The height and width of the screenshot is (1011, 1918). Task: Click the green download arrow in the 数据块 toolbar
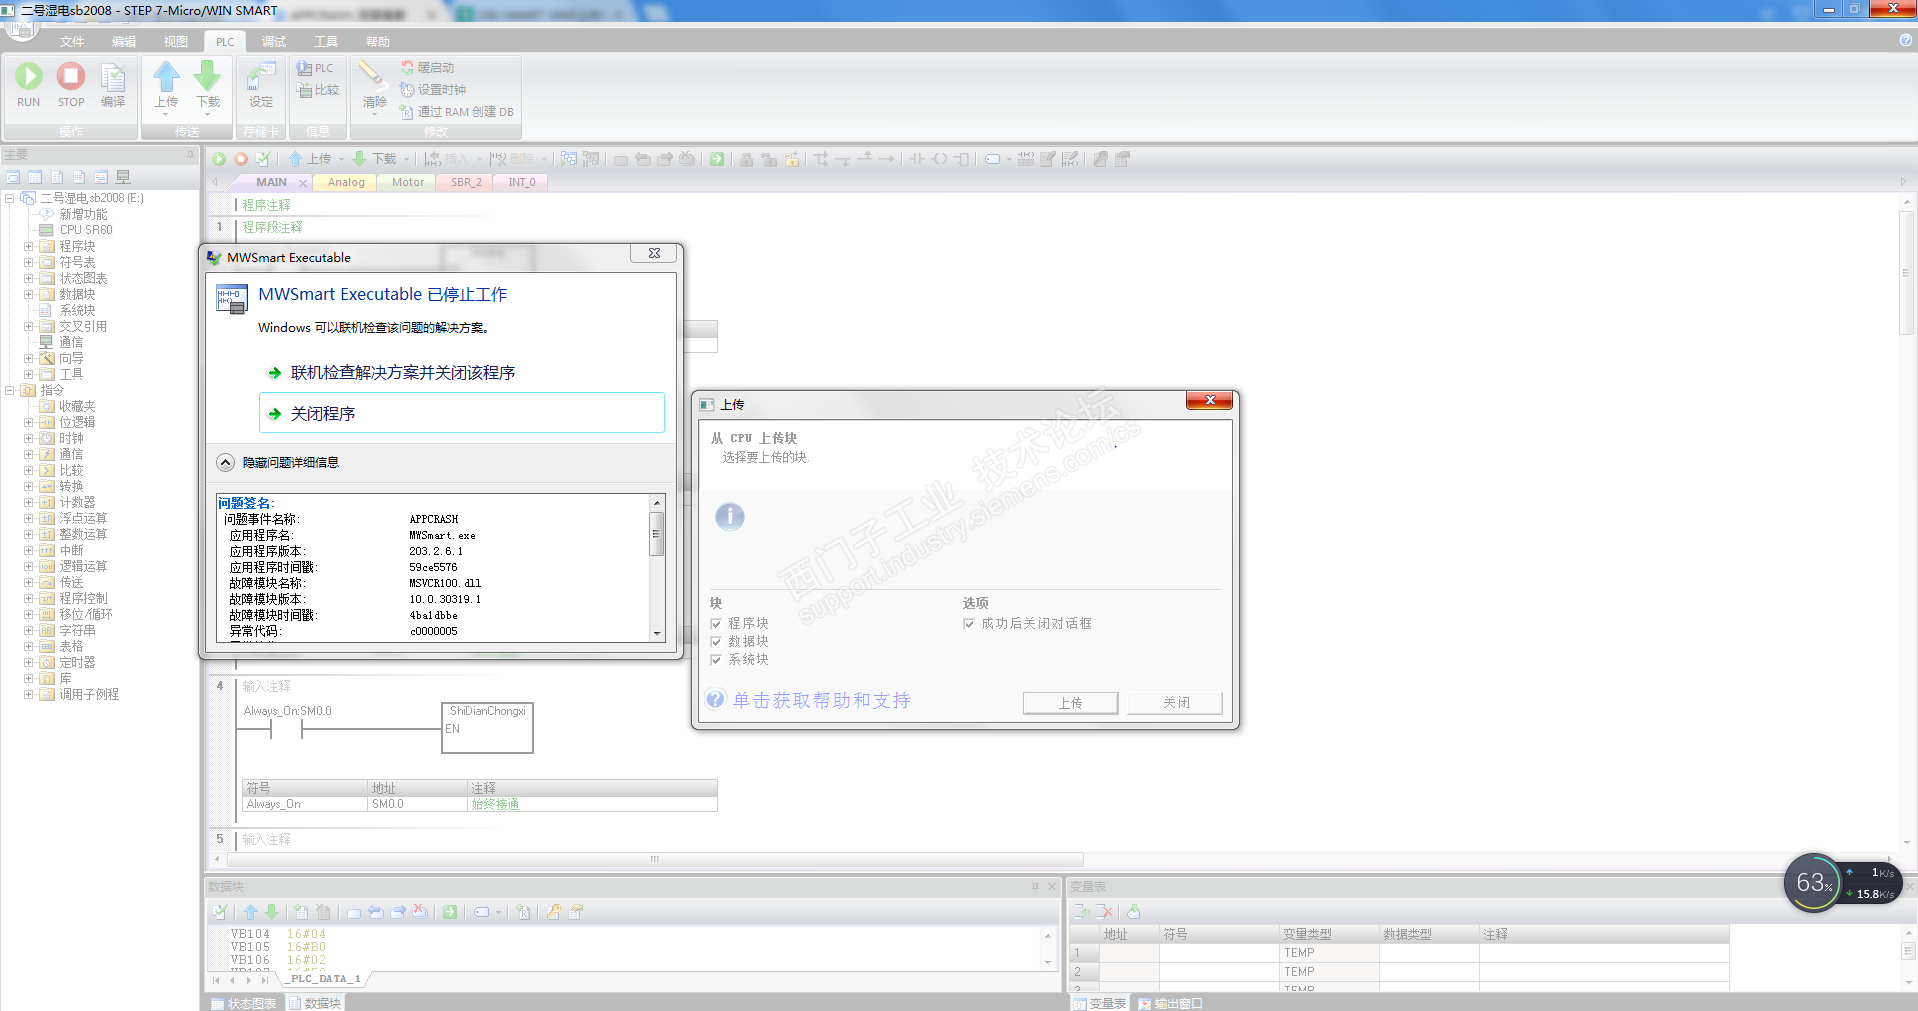pyautogui.click(x=271, y=912)
